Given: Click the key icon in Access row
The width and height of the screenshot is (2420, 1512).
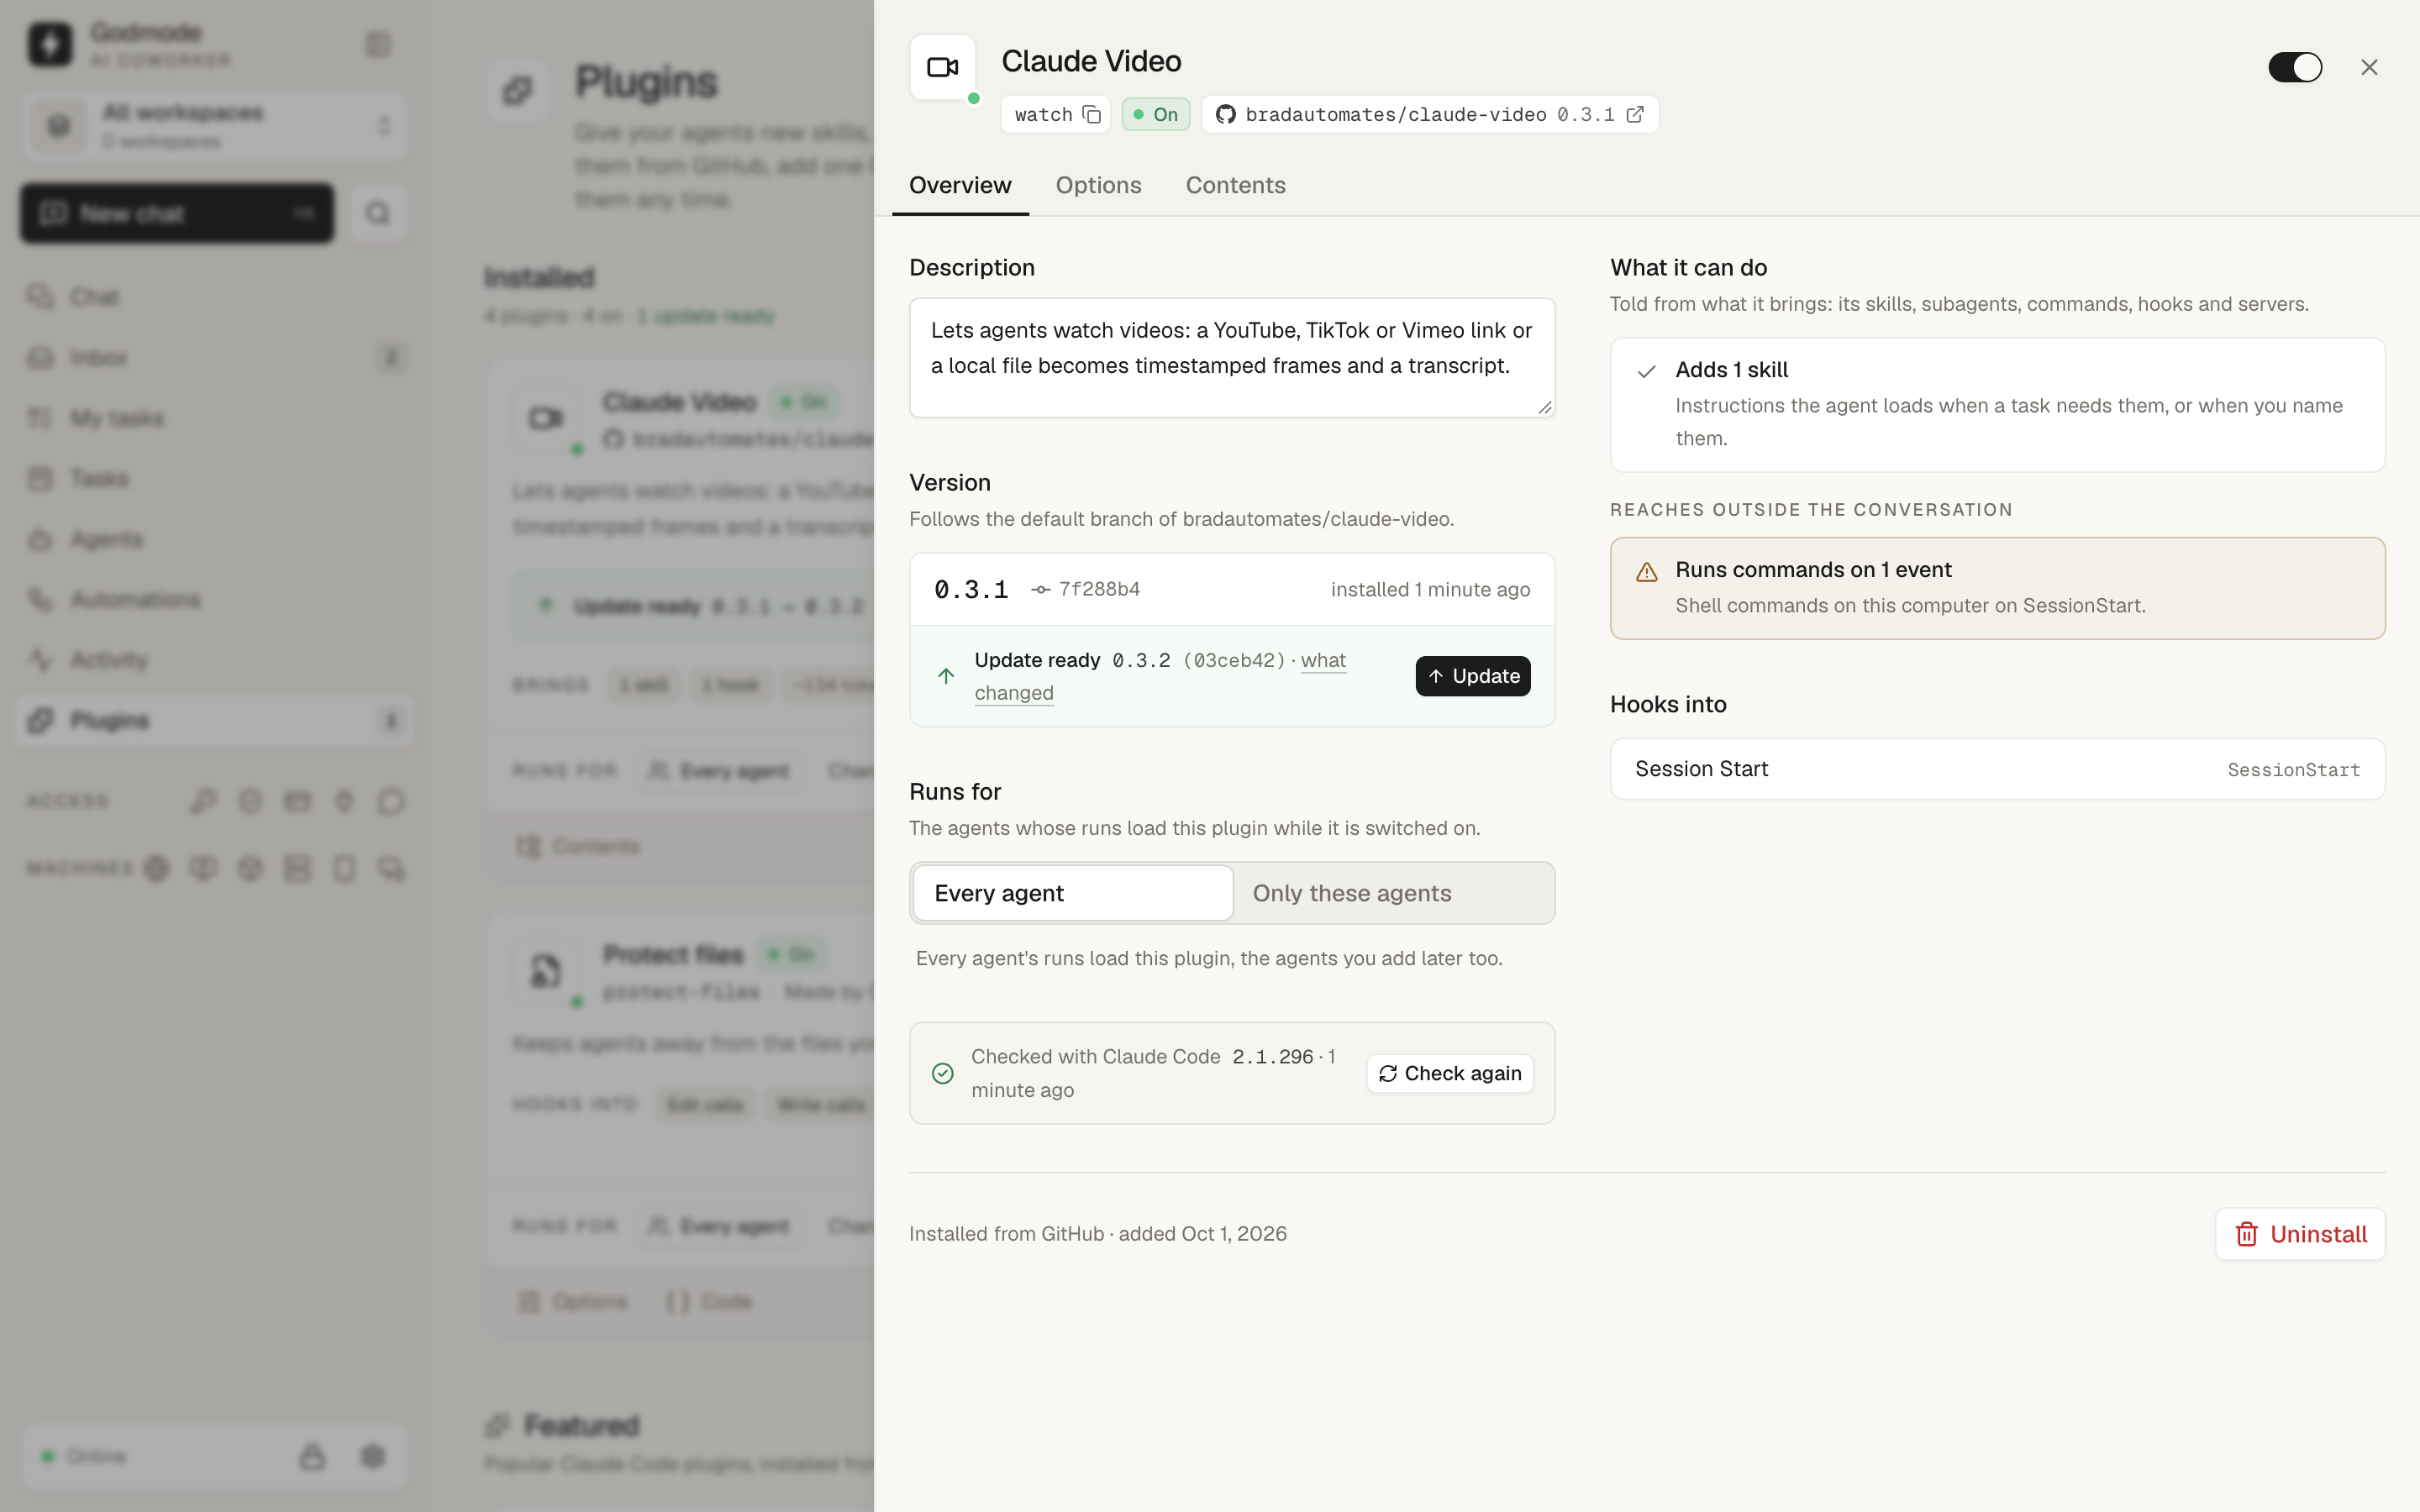Looking at the screenshot, I should pos(202,801).
